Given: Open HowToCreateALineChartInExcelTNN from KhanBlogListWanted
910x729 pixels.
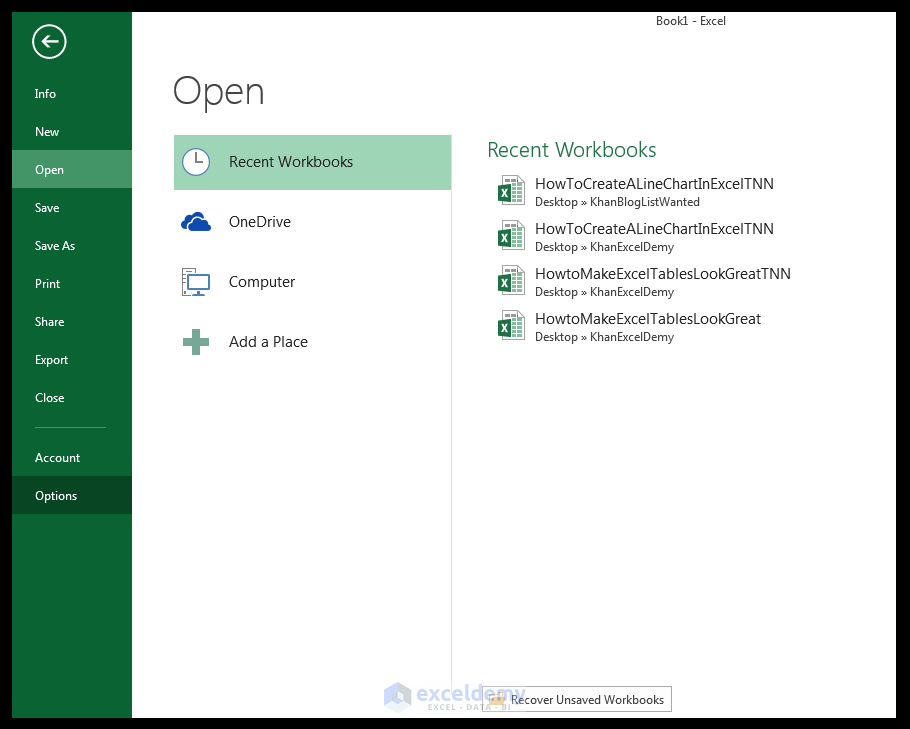Looking at the screenshot, I should [x=654, y=184].
